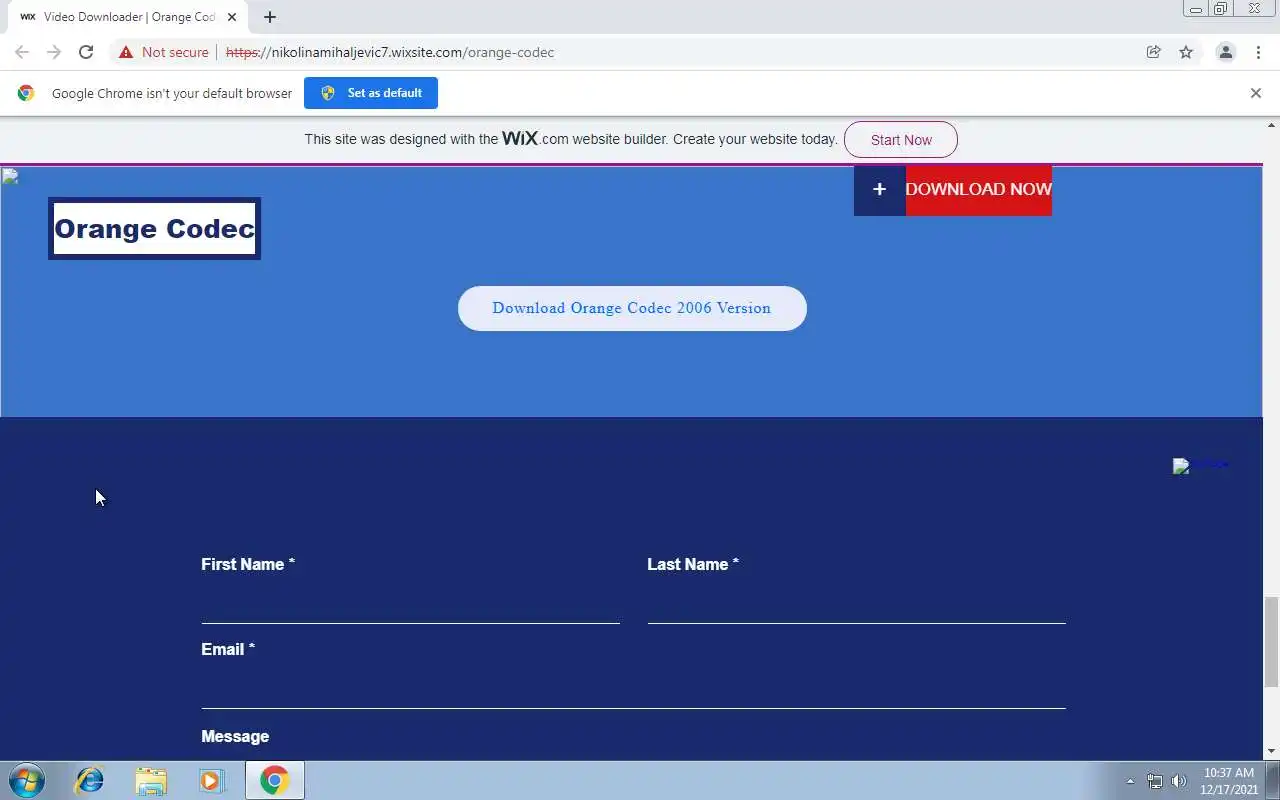Open the Chrome profile icon
1280x800 pixels.
point(1225,52)
